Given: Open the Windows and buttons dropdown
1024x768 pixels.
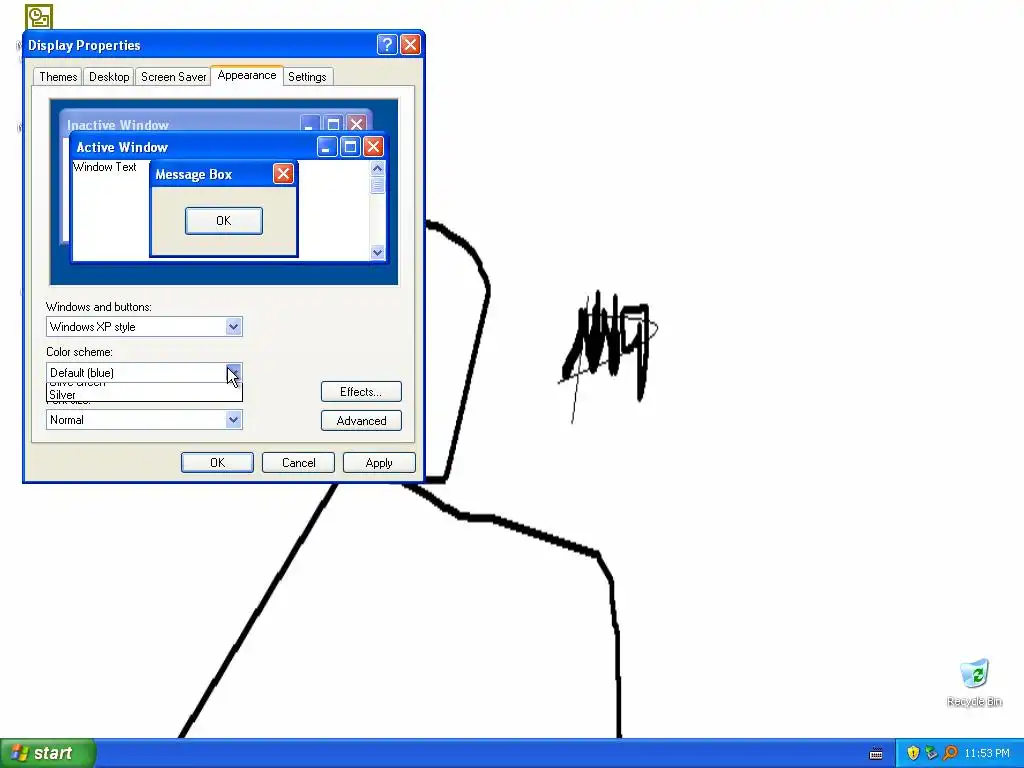Looking at the screenshot, I should click(234, 327).
